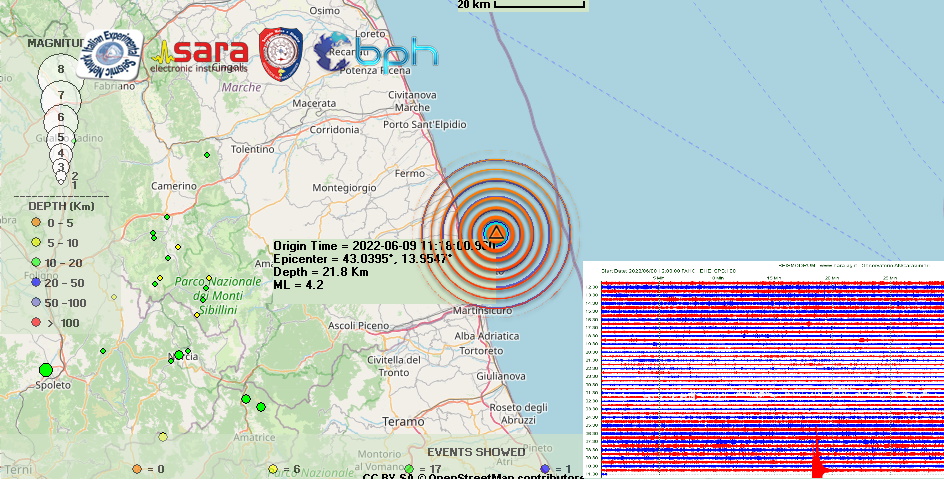Click the yellow events count dot showing 6

point(273,469)
